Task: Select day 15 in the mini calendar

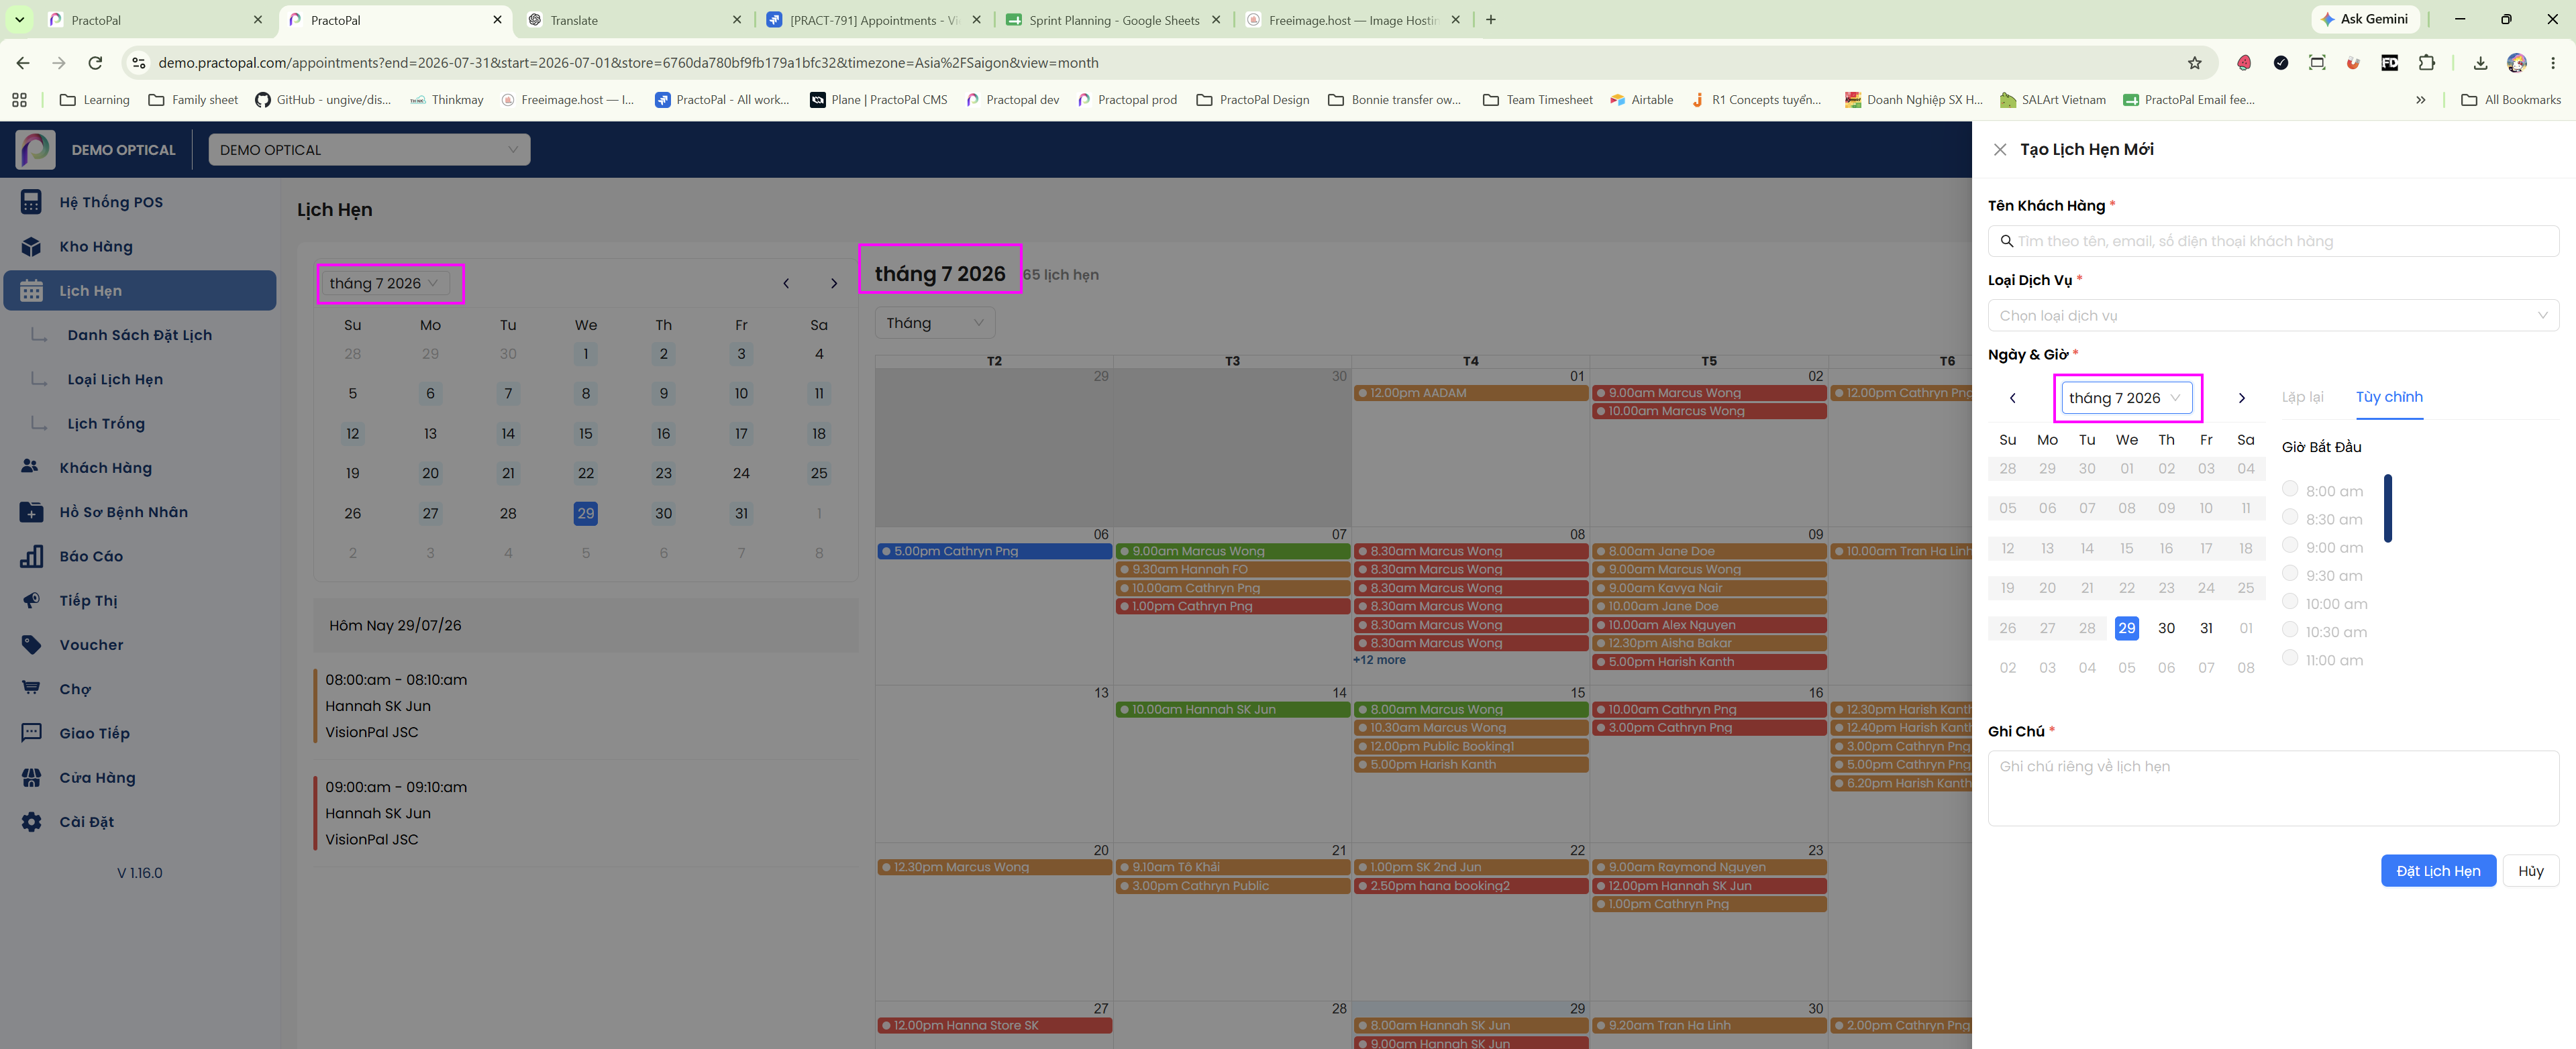Action: pyautogui.click(x=586, y=433)
